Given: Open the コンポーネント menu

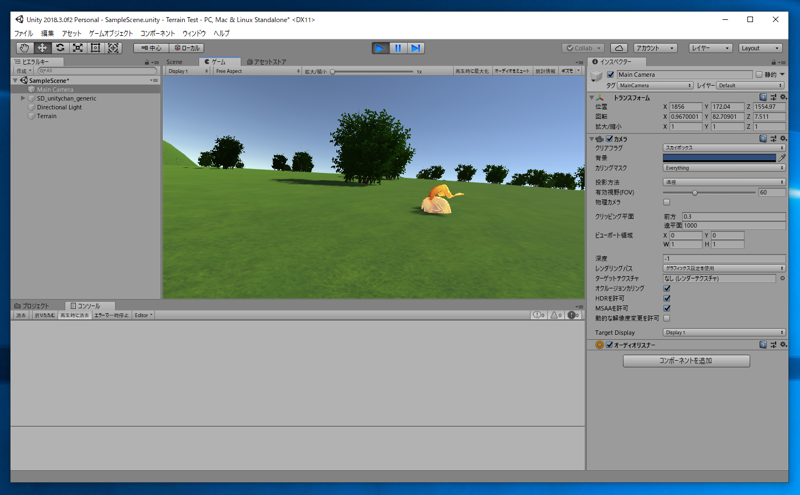Looking at the screenshot, I should [158, 33].
